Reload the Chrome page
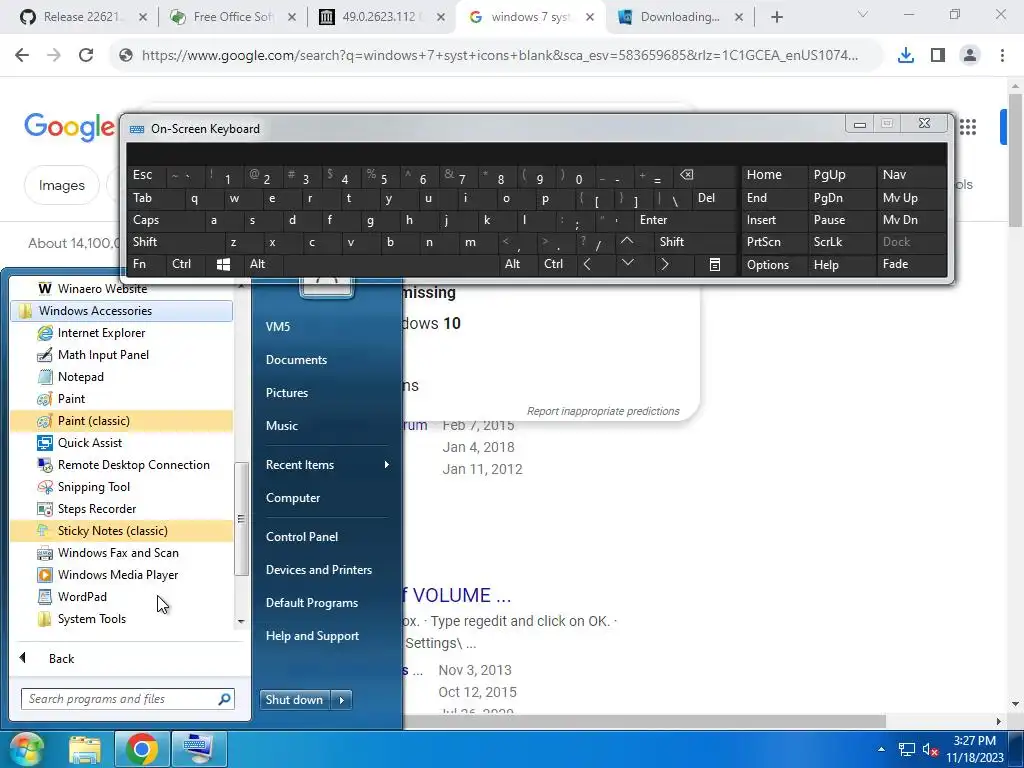The image size is (1024, 768). pyautogui.click(x=86, y=56)
